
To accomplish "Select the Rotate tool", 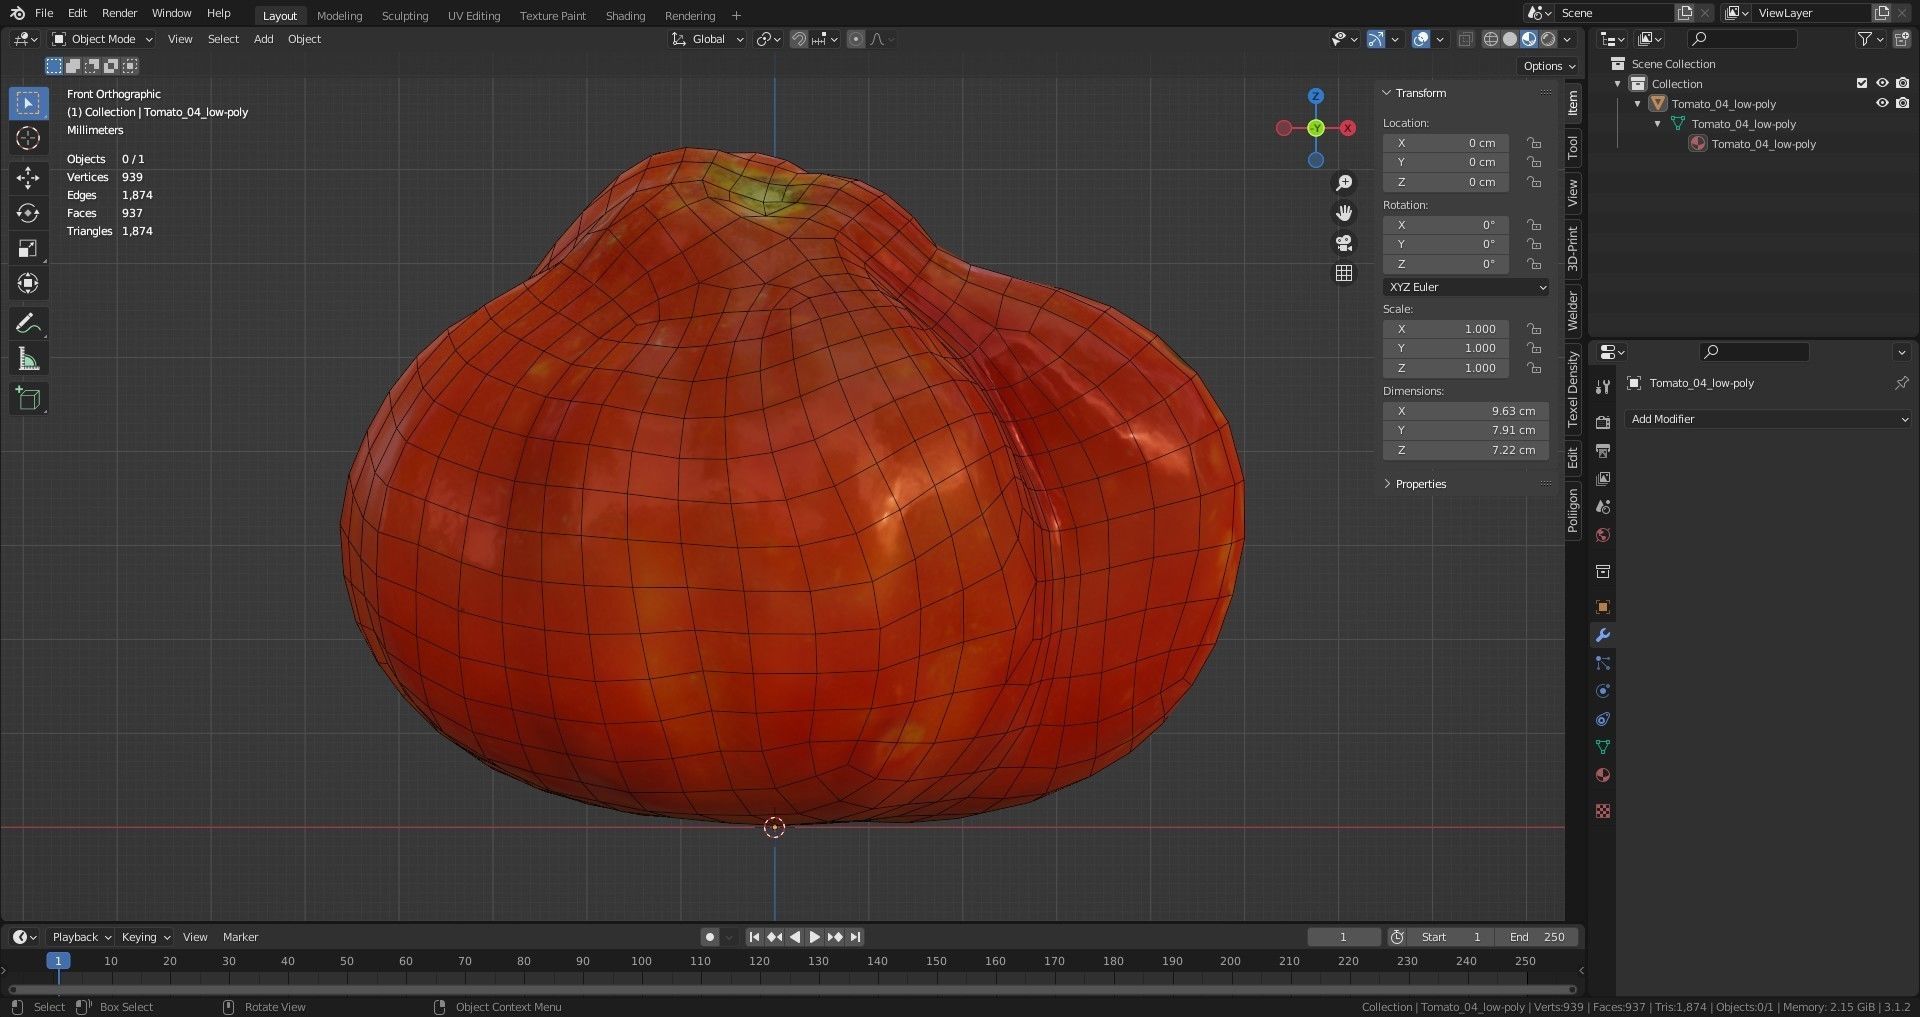I will (28, 213).
